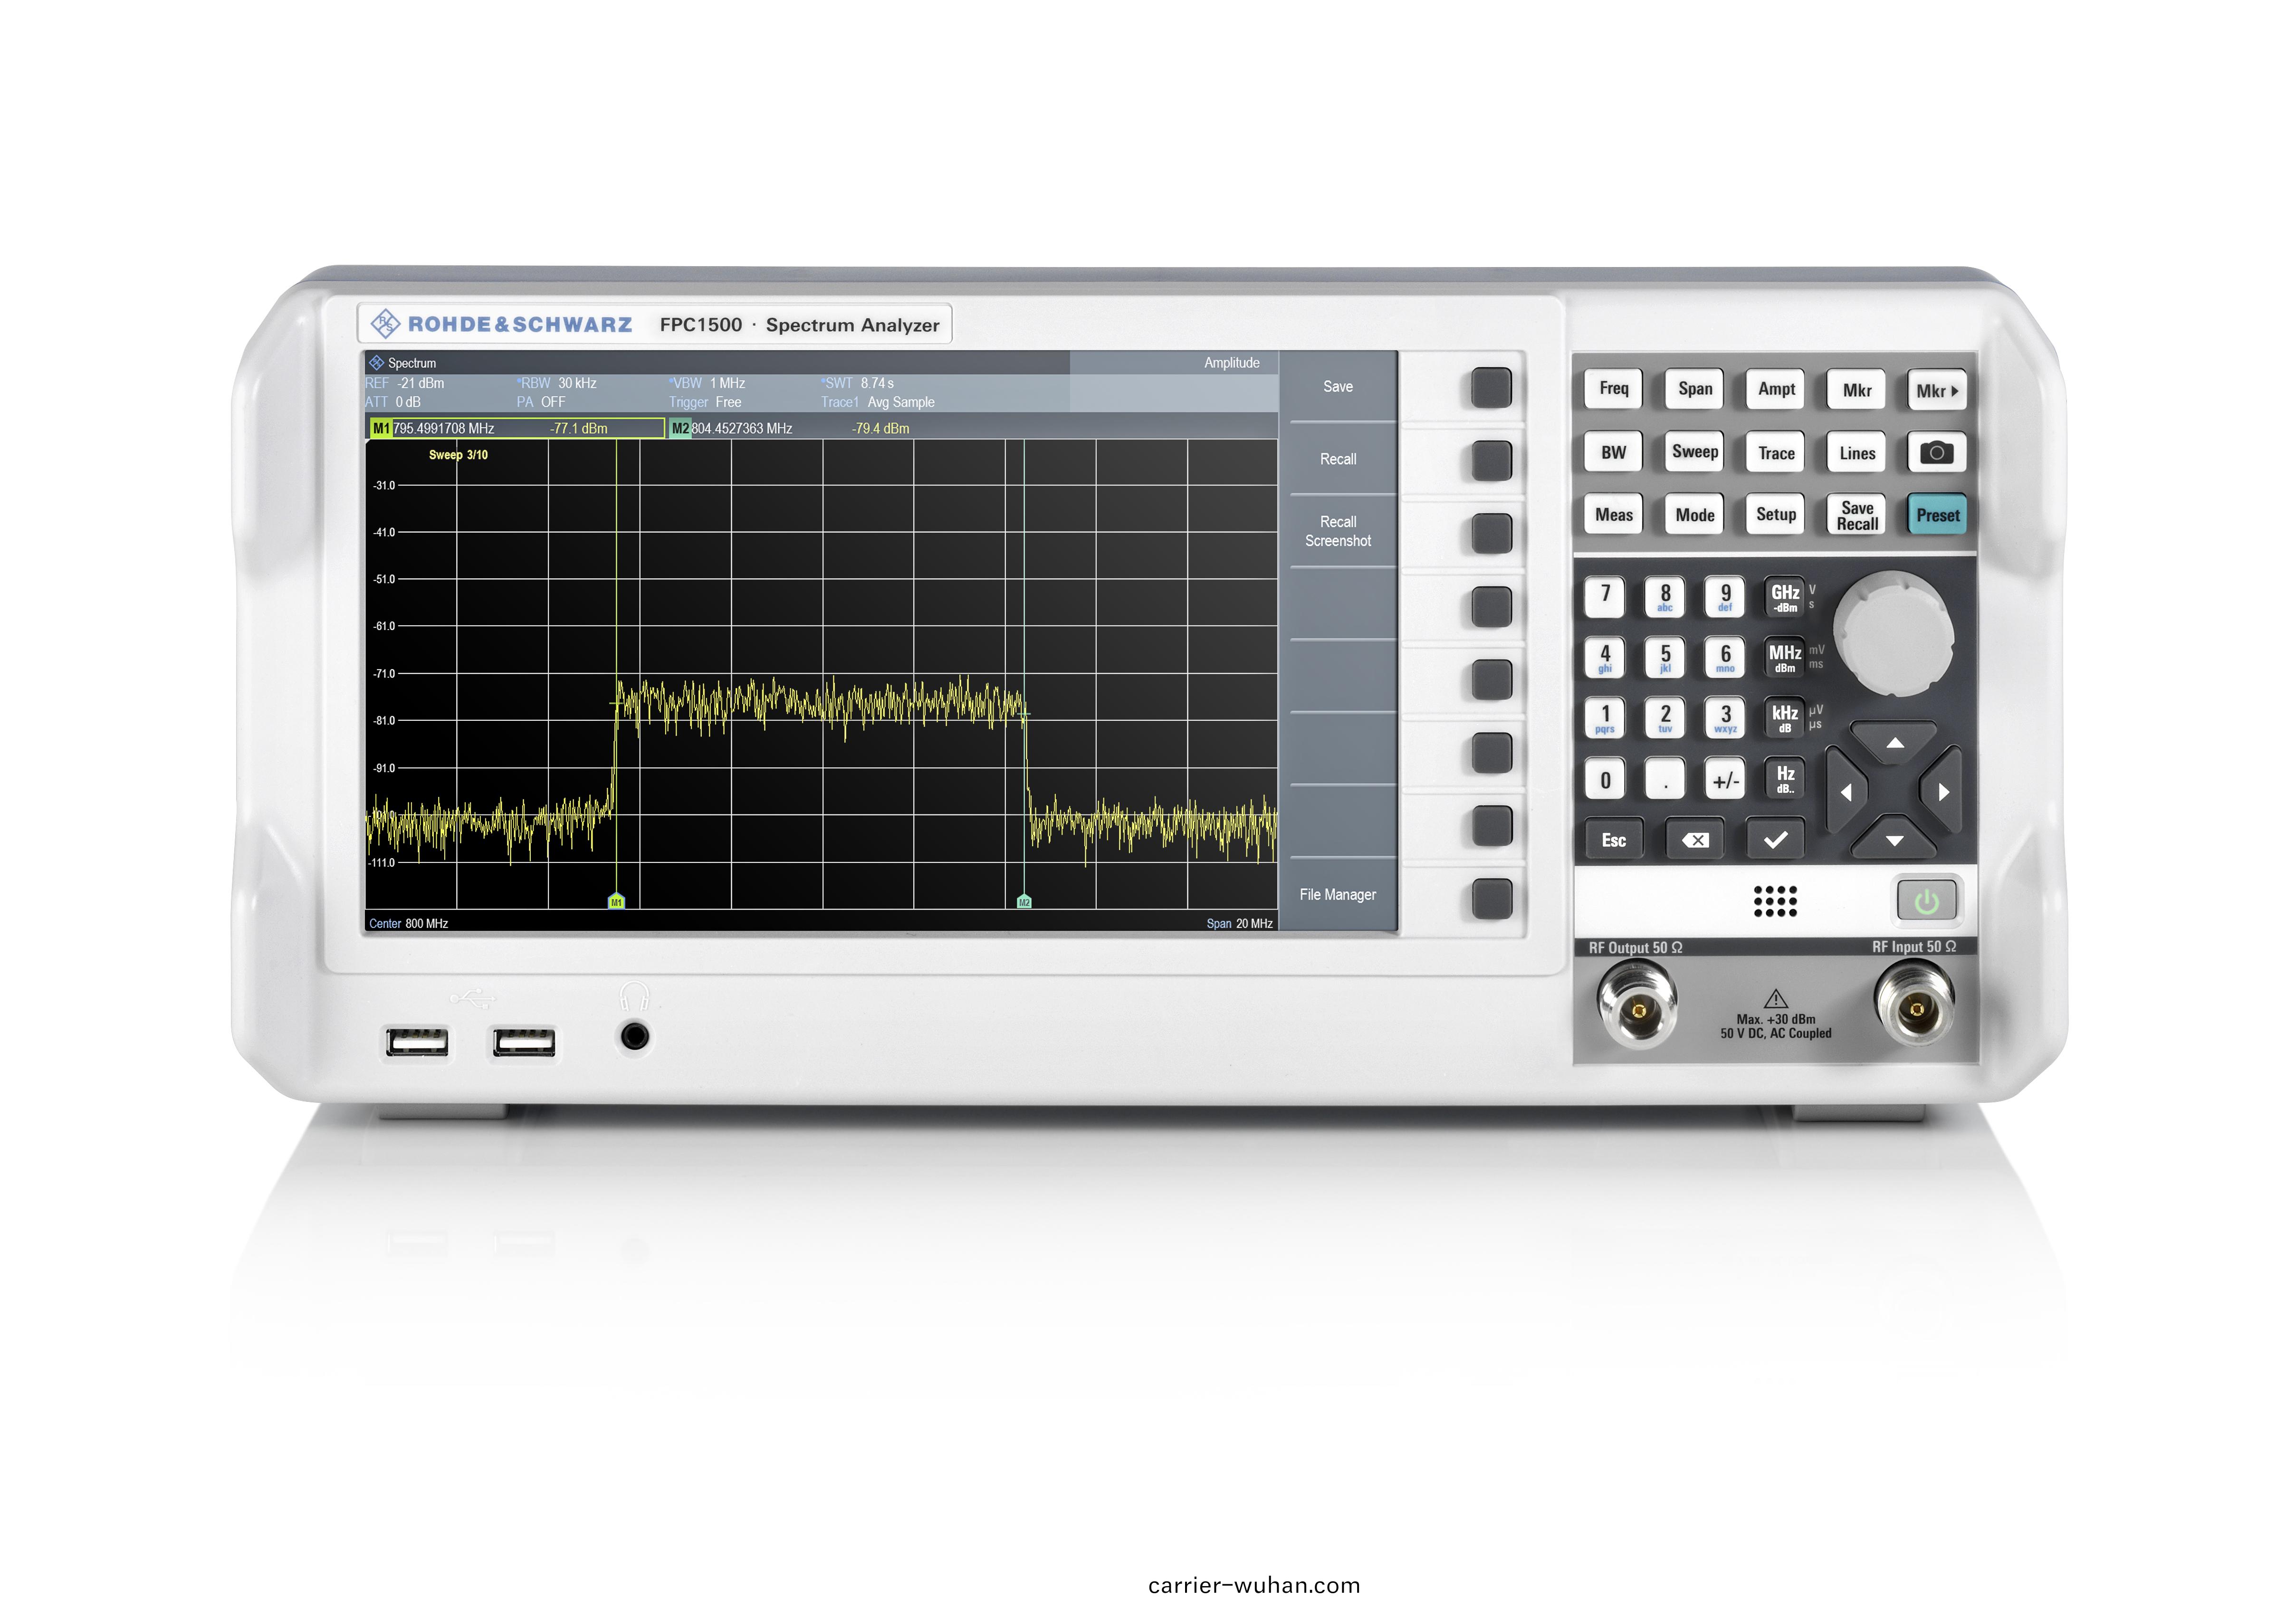The width and height of the screenshot is (2296, 1607).
Task: Tap the M2 marker on trace
Action: pos(1023,901)
